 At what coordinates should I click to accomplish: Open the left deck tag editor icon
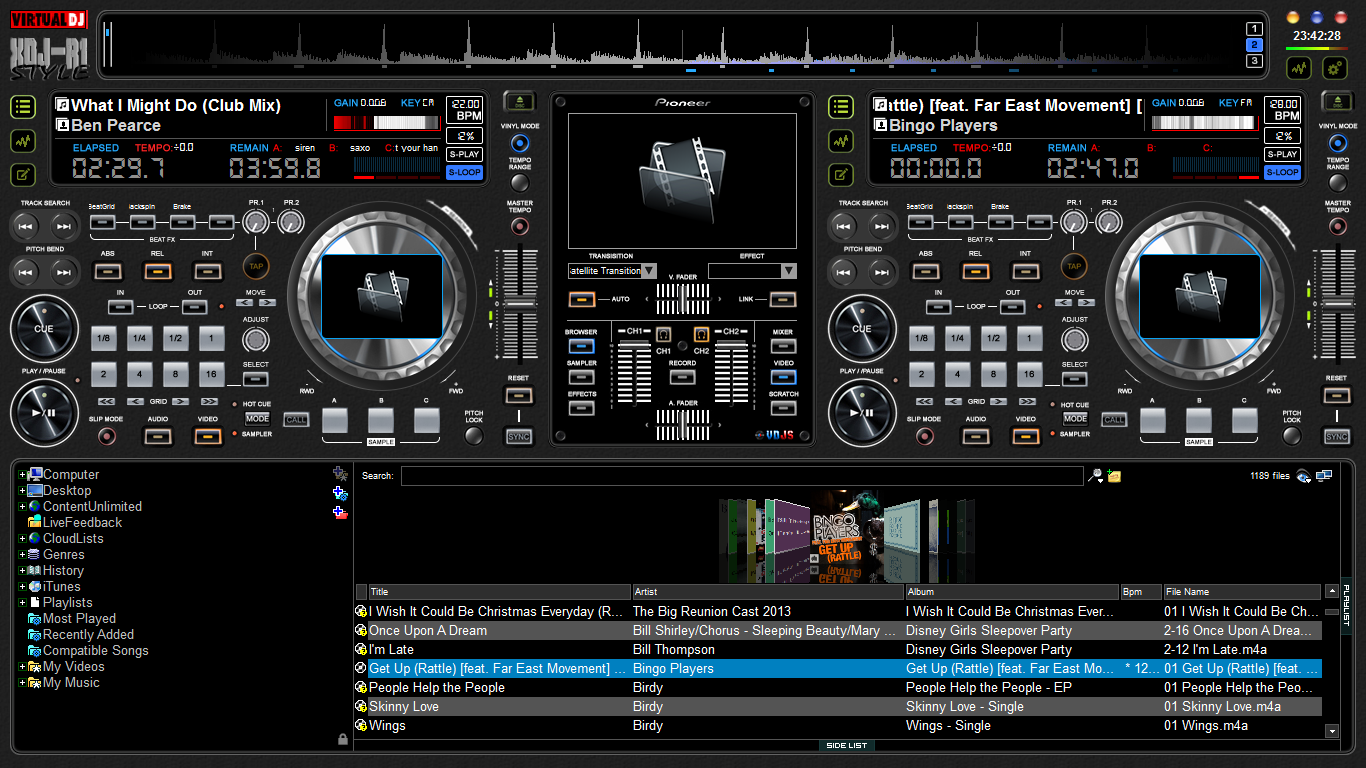click(x=24, y=175)
